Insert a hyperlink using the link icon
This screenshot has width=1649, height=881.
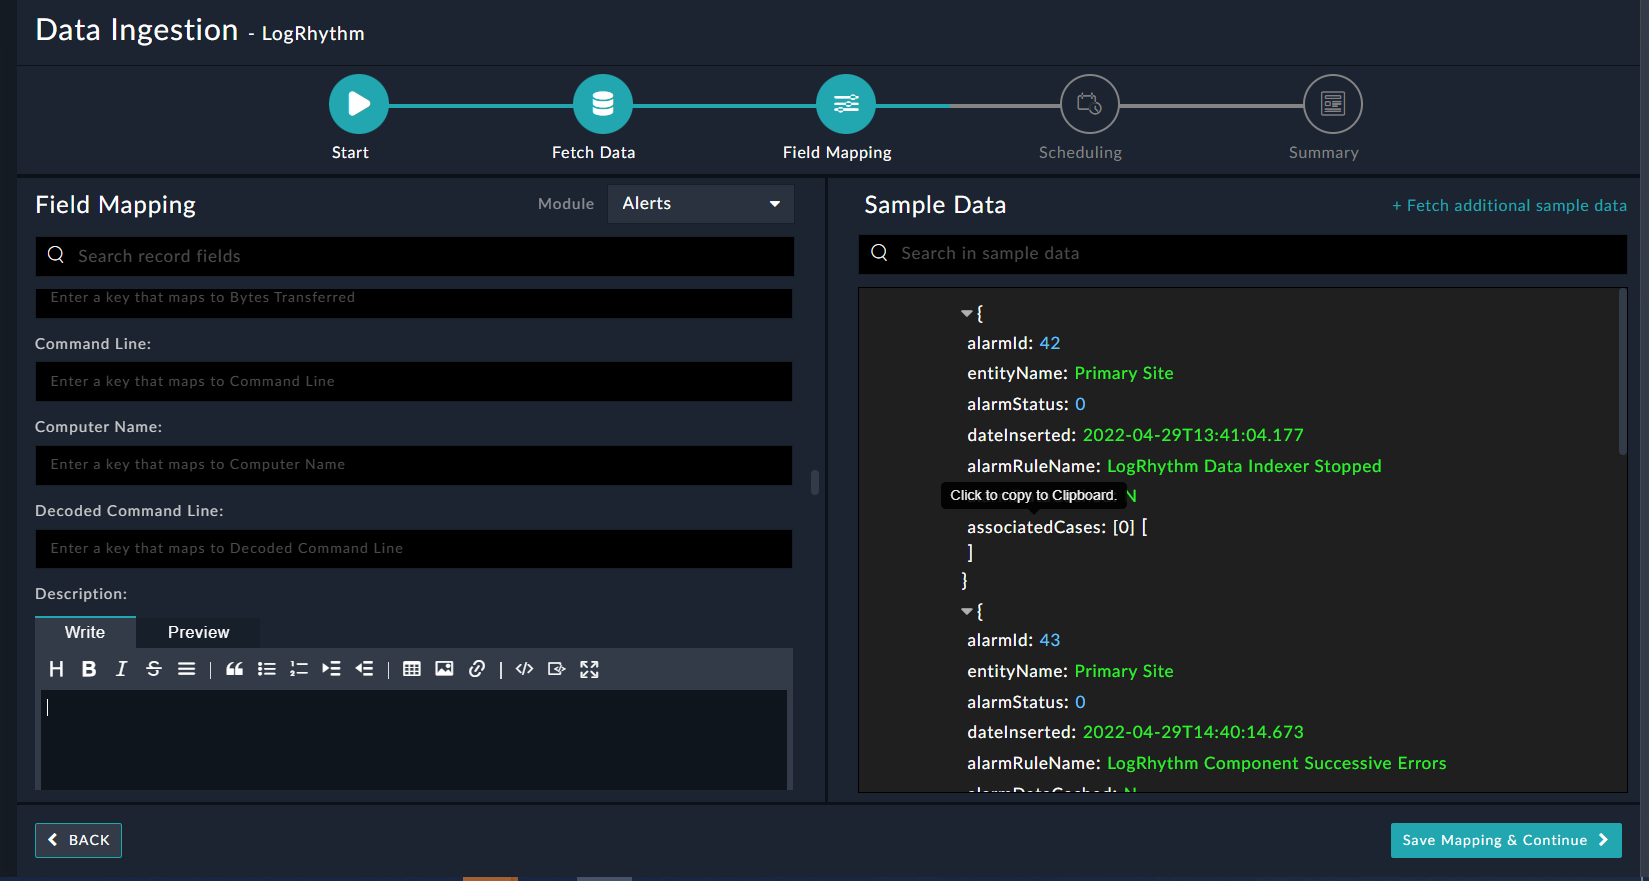tap(477, 669)
